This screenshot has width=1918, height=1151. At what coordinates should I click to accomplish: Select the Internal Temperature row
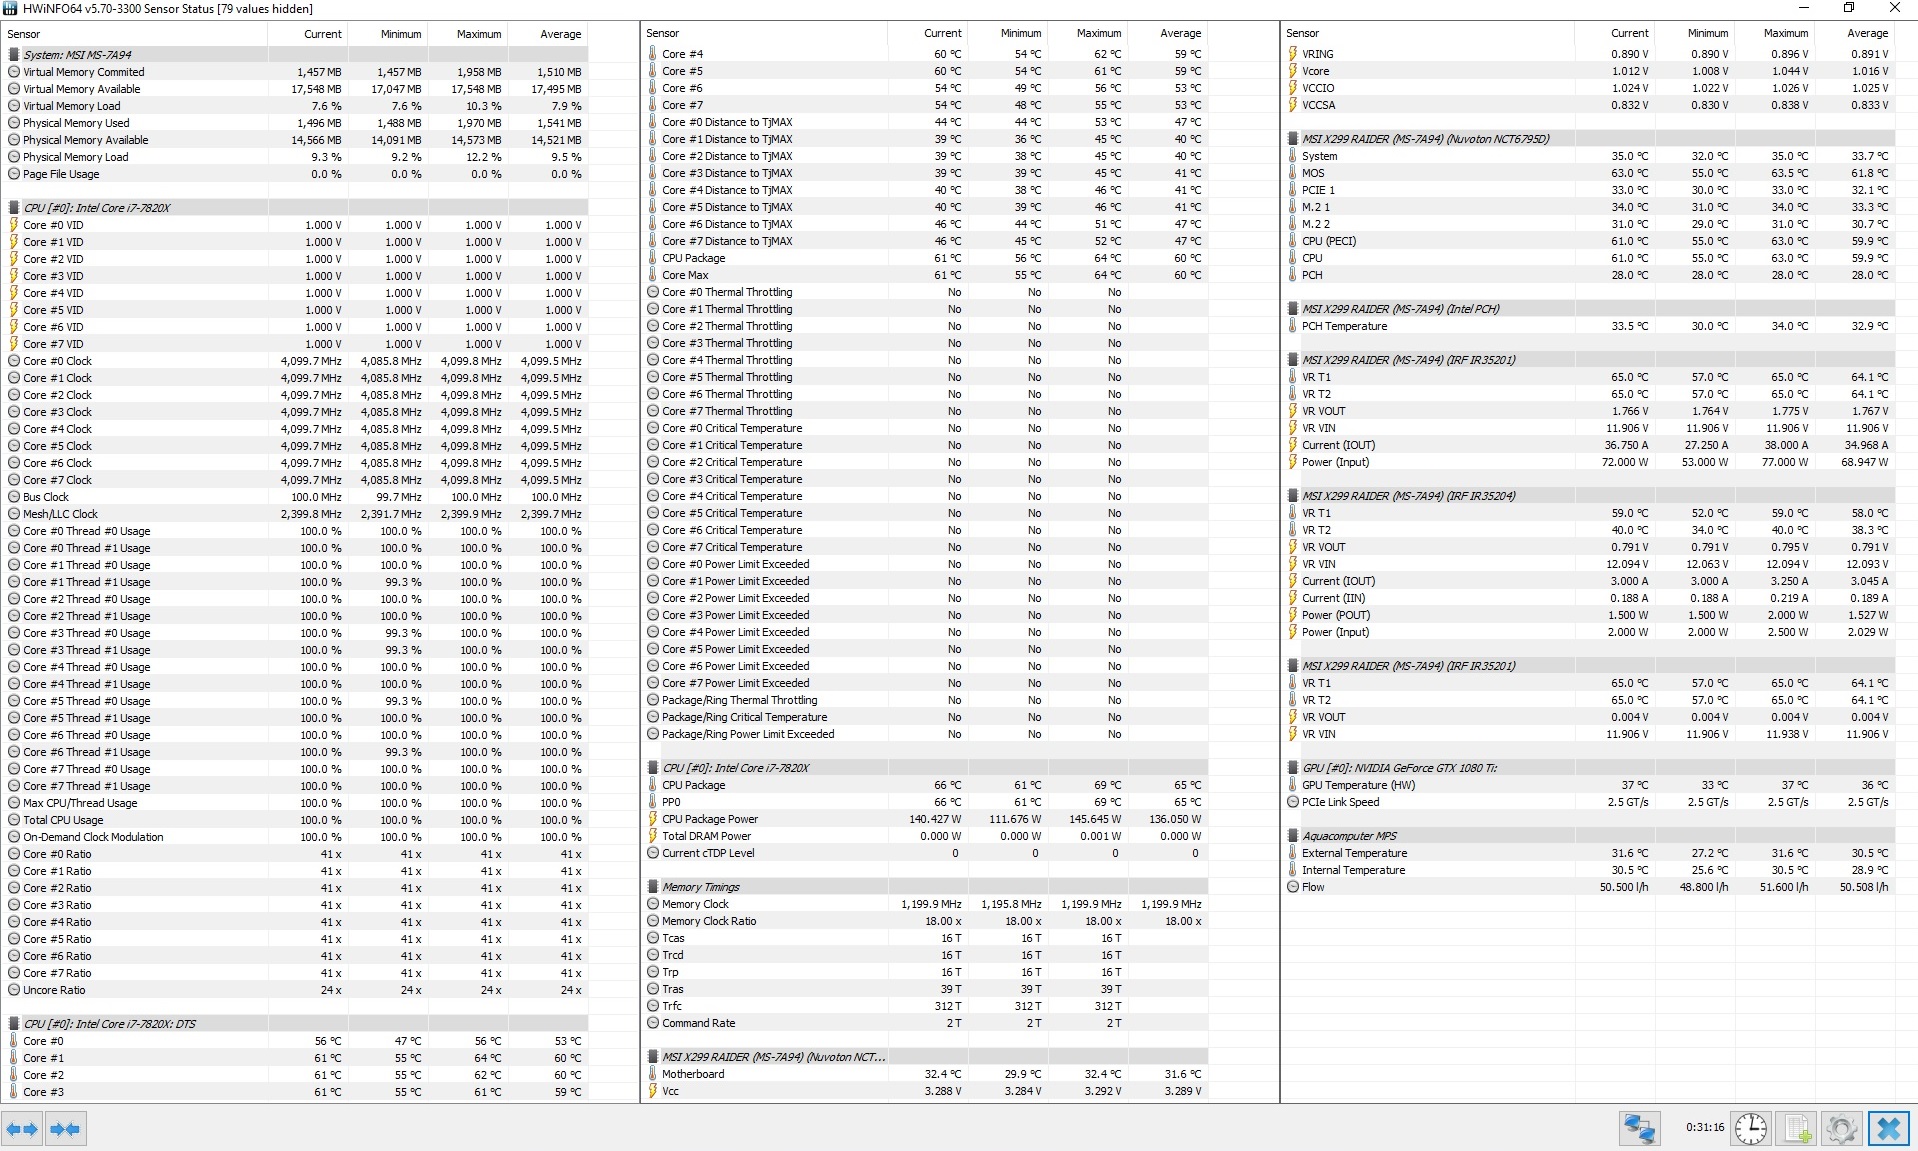coord(1590,870)
